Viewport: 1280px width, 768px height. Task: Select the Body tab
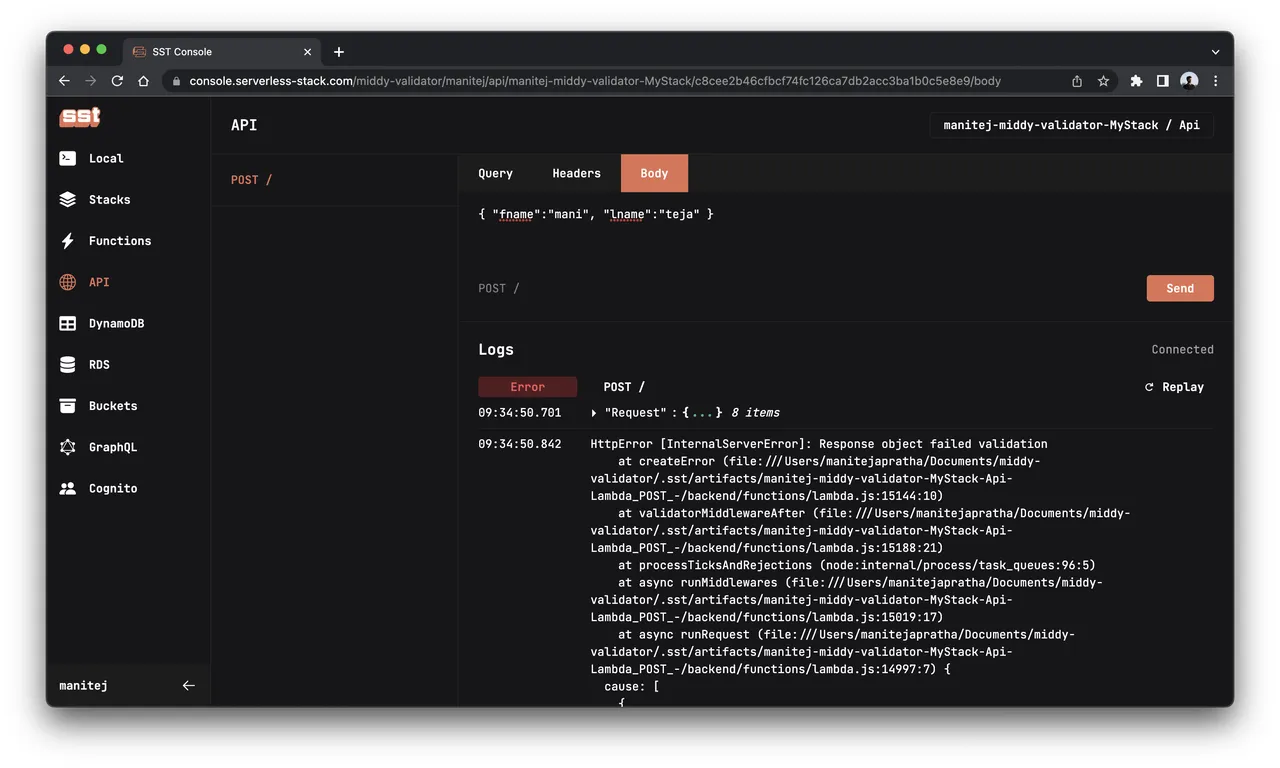(x=654, y=173)
